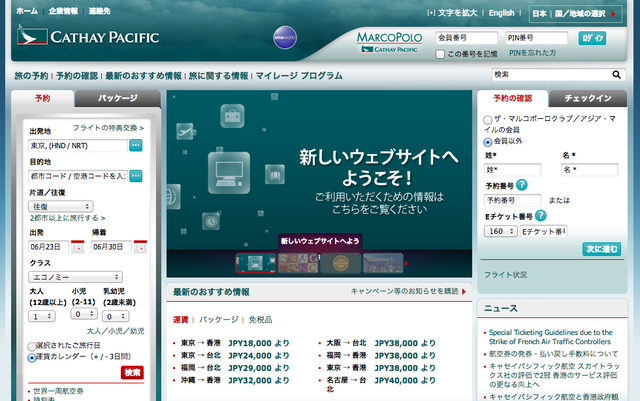Viewport: 640px width, 401px height.
Task: Click red 検索 flight search button
Action: pos(132,372)
